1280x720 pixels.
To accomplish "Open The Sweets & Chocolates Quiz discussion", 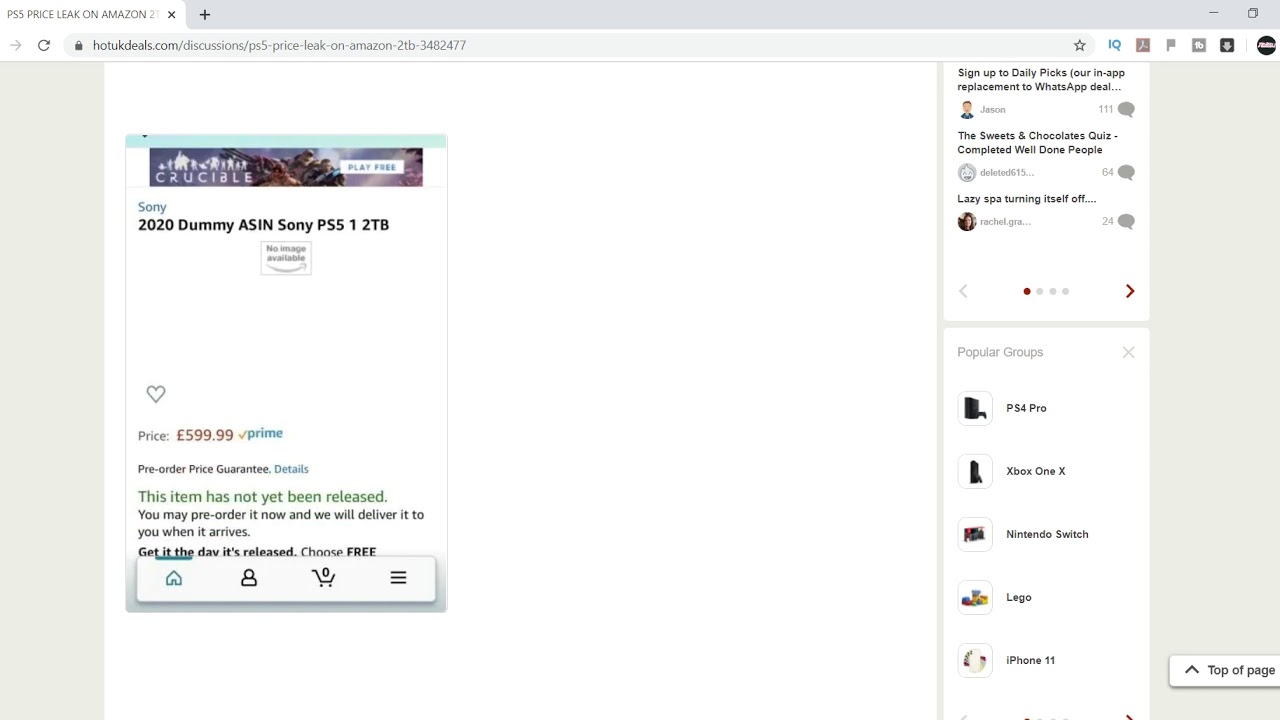I will coord(1037,143).
